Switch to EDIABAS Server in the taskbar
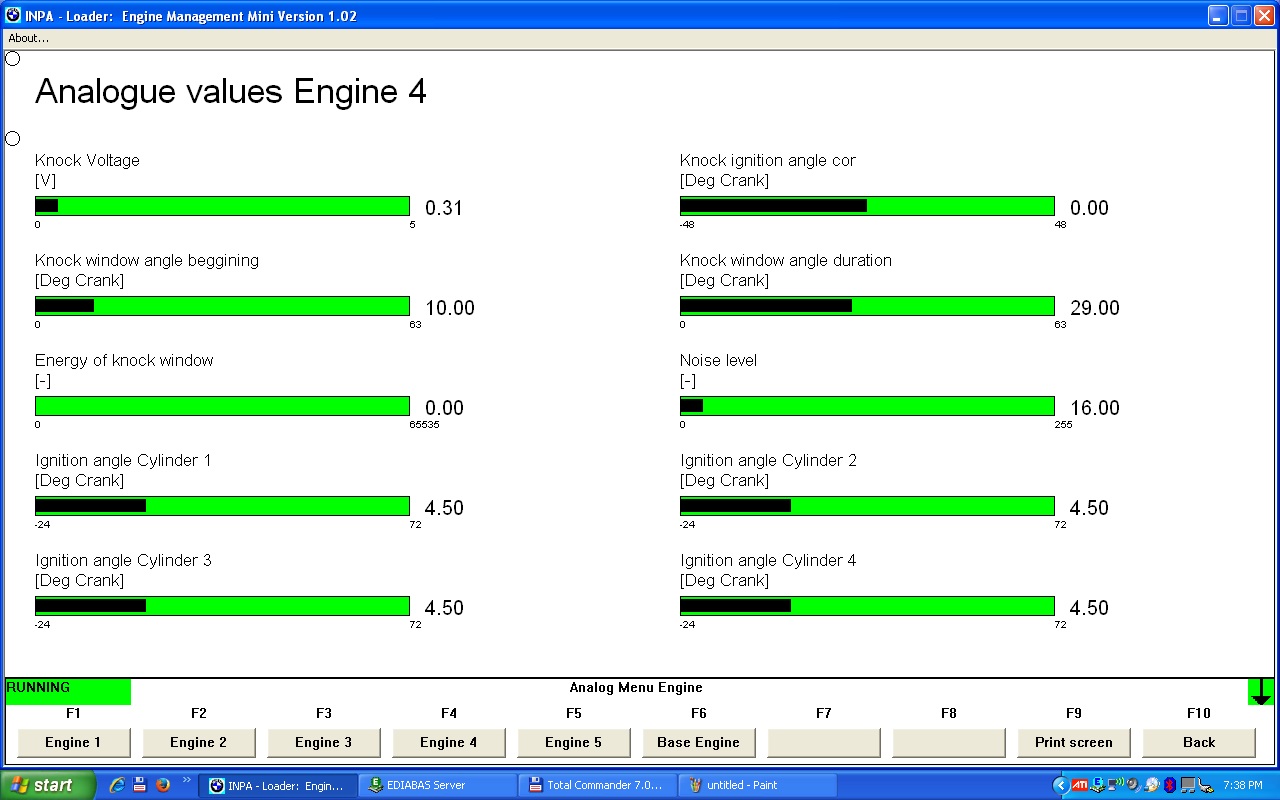1280x800 pixels. click(x=436, y=785)
